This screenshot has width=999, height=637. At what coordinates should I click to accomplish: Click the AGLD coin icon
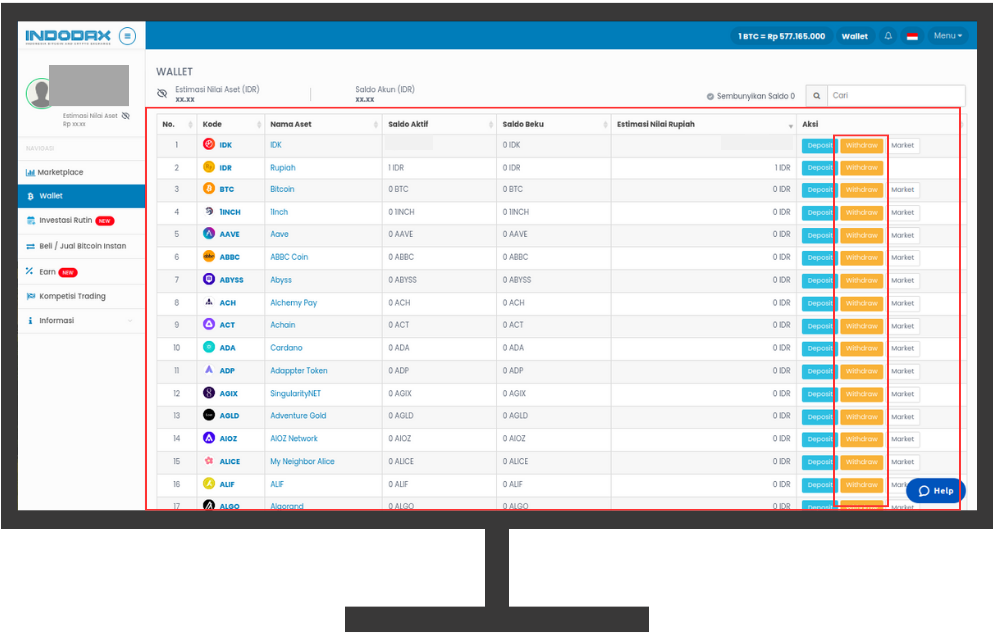pos(209,415)
